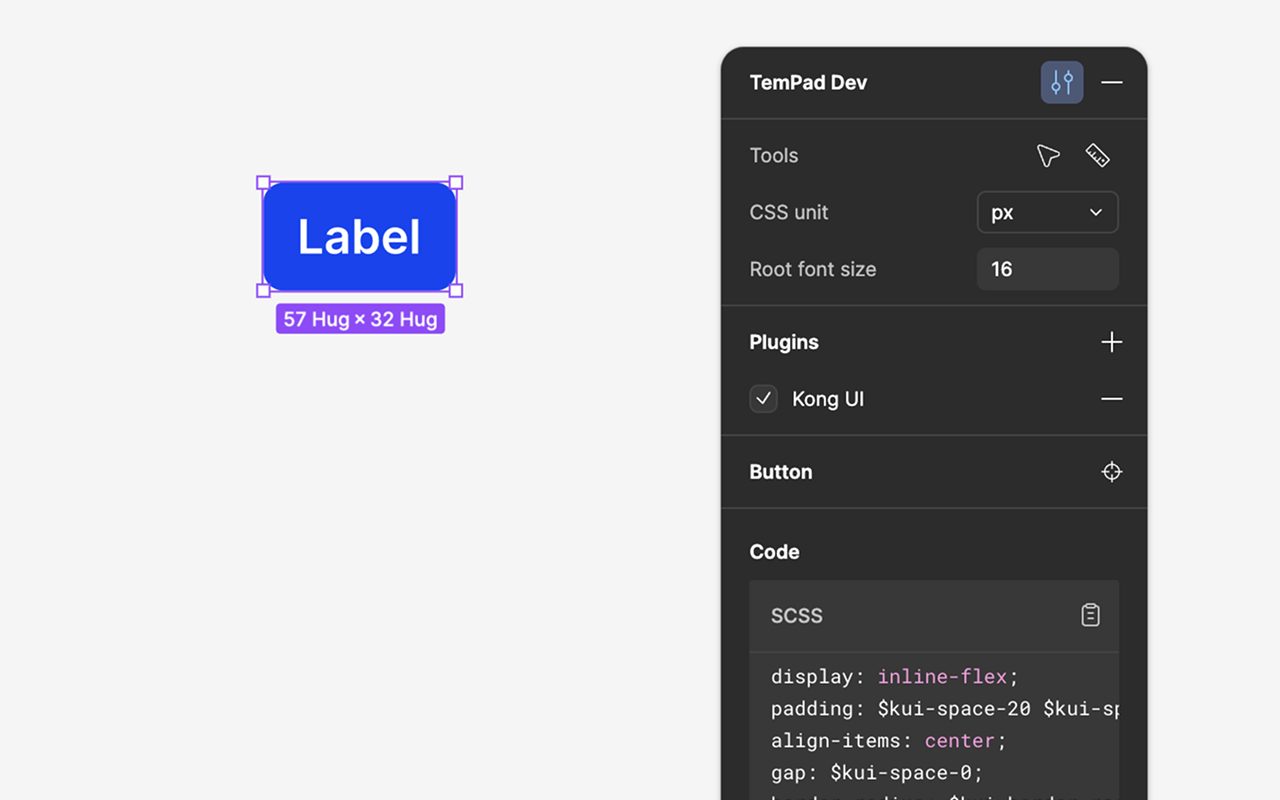Remove the Kong UI plugin
The height and width of the screenshot is (800, 1280).
pos(1111,398)
